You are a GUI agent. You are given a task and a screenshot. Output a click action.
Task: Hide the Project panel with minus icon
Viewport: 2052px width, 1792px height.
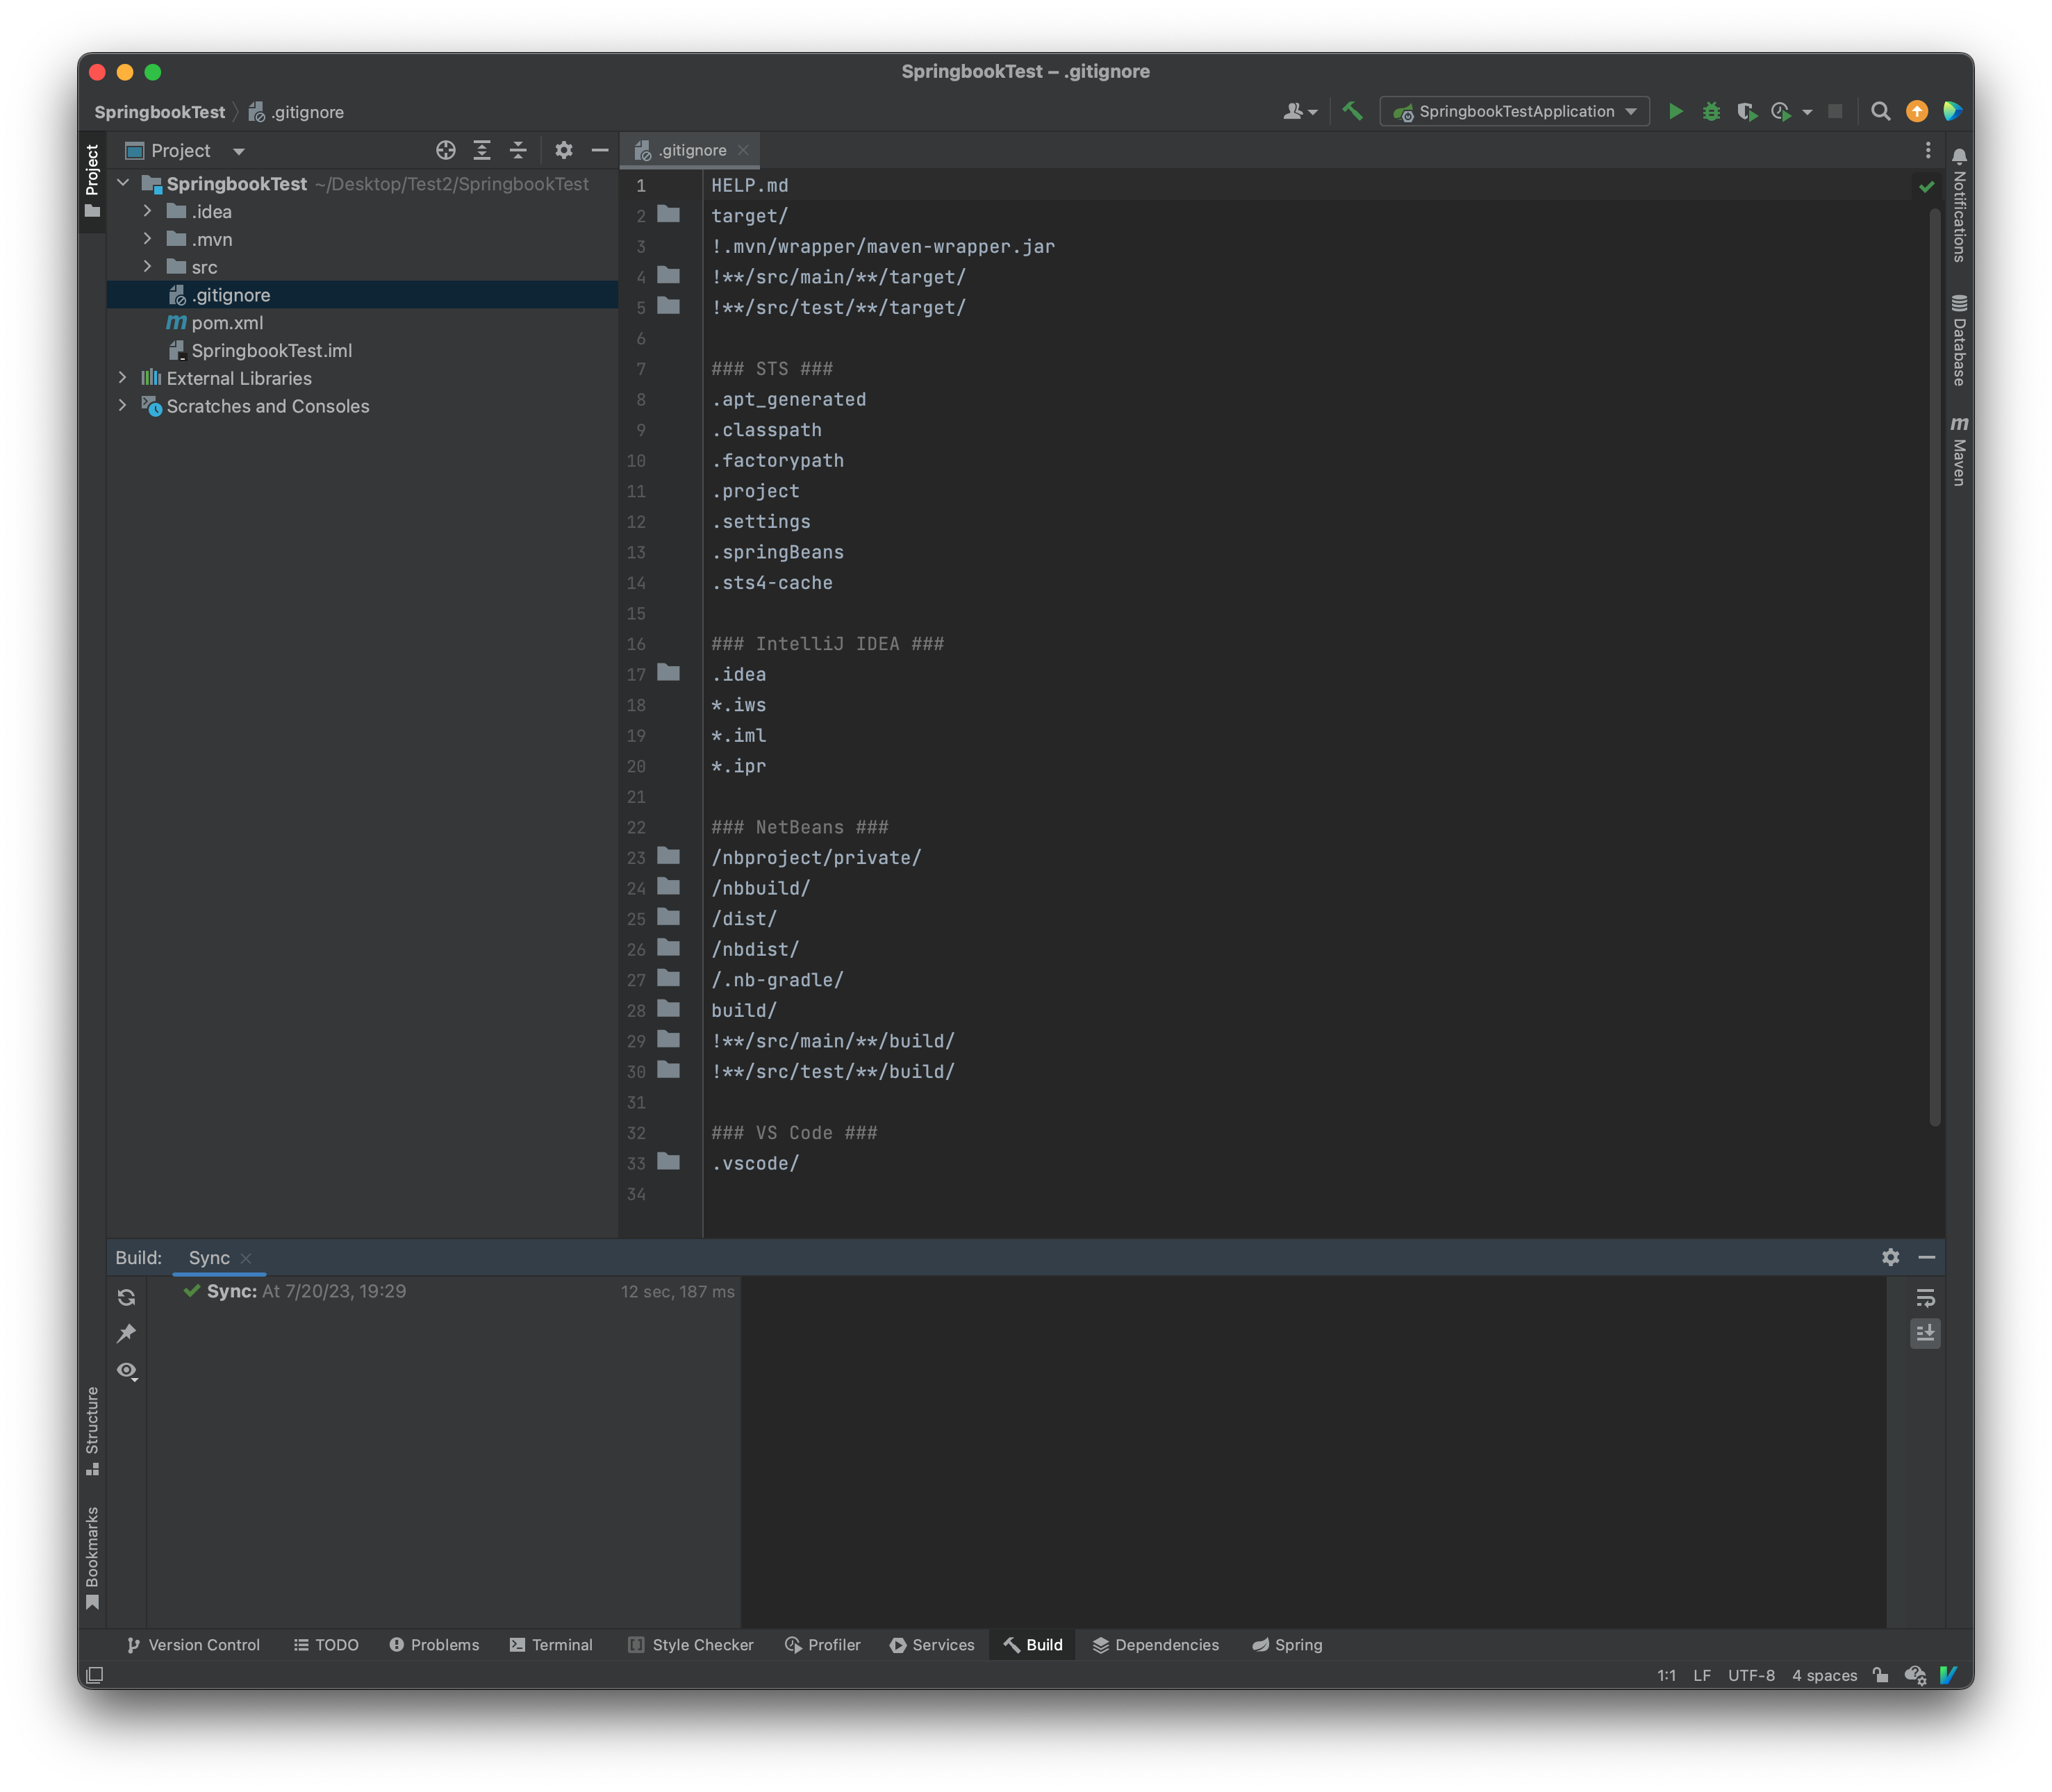click(600, 150)
